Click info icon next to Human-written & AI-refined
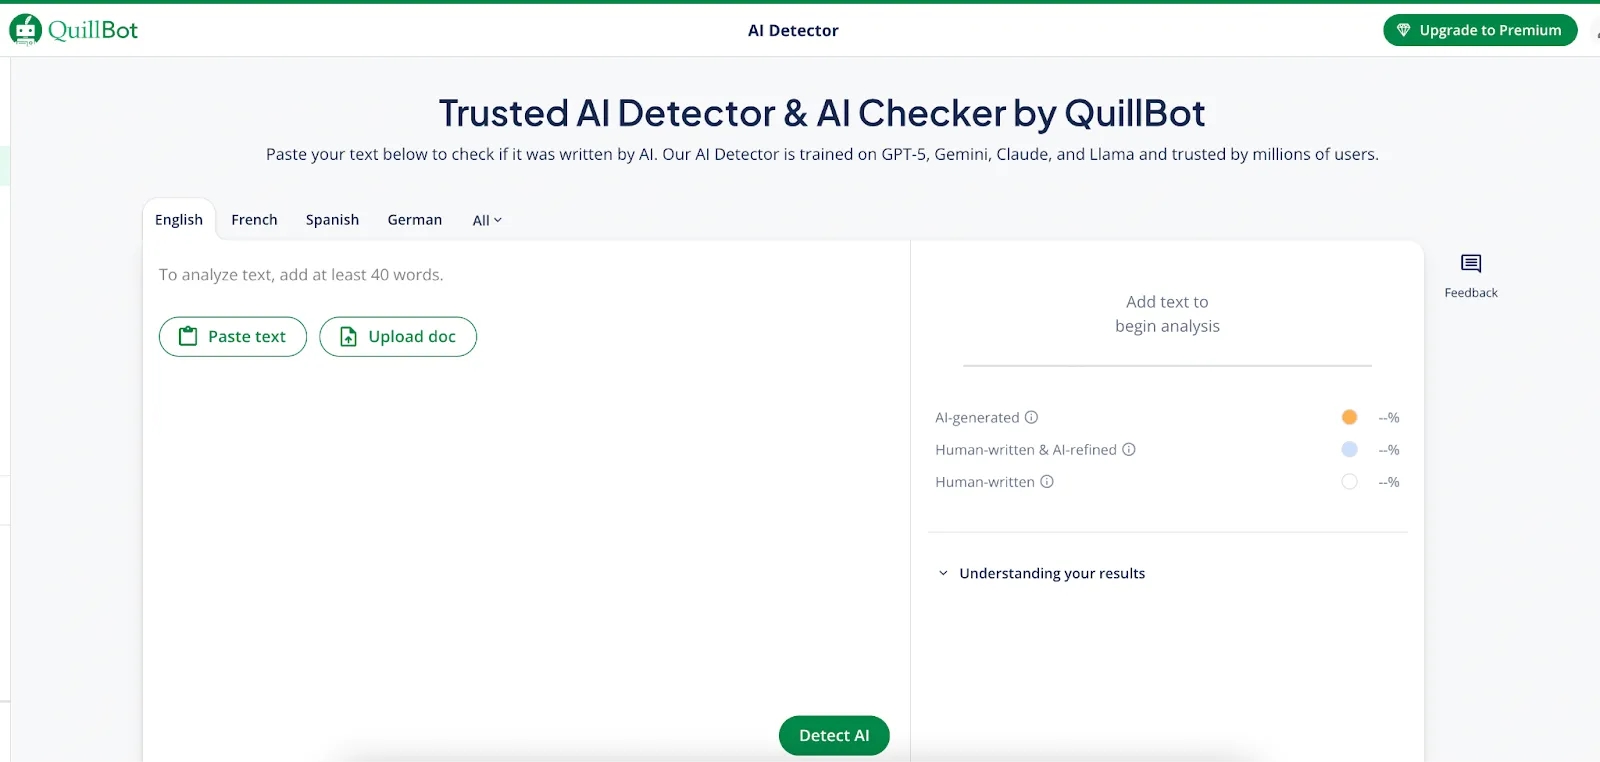The image size is (1600, 762). (x=1128, y=449)
